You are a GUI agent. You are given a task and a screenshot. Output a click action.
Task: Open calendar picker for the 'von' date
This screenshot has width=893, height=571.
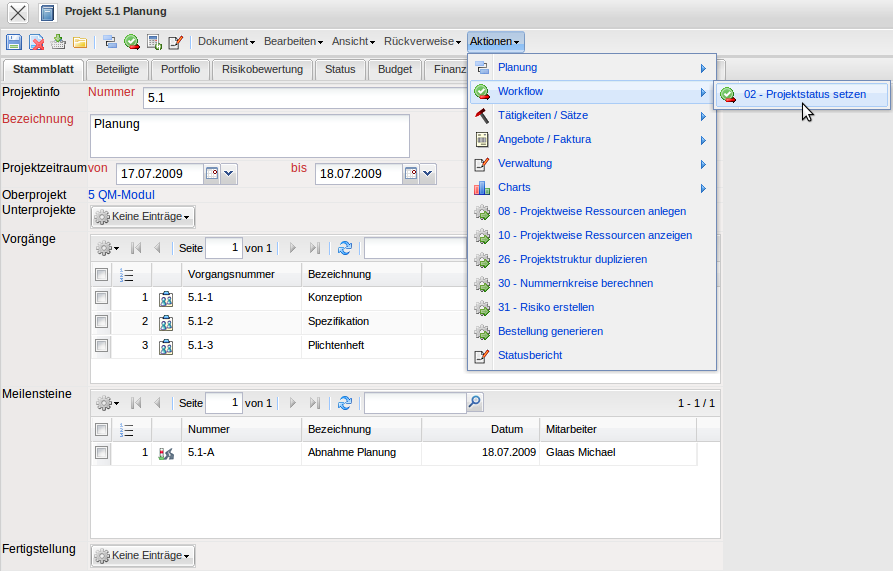point(212,174)
